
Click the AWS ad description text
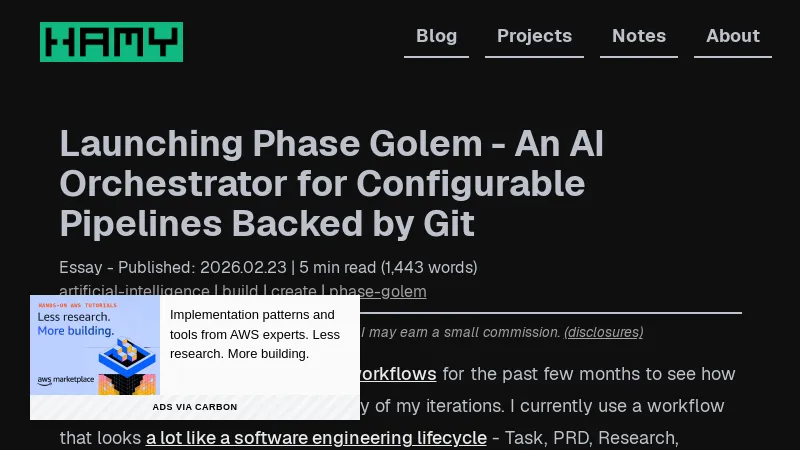pos(255,334)
